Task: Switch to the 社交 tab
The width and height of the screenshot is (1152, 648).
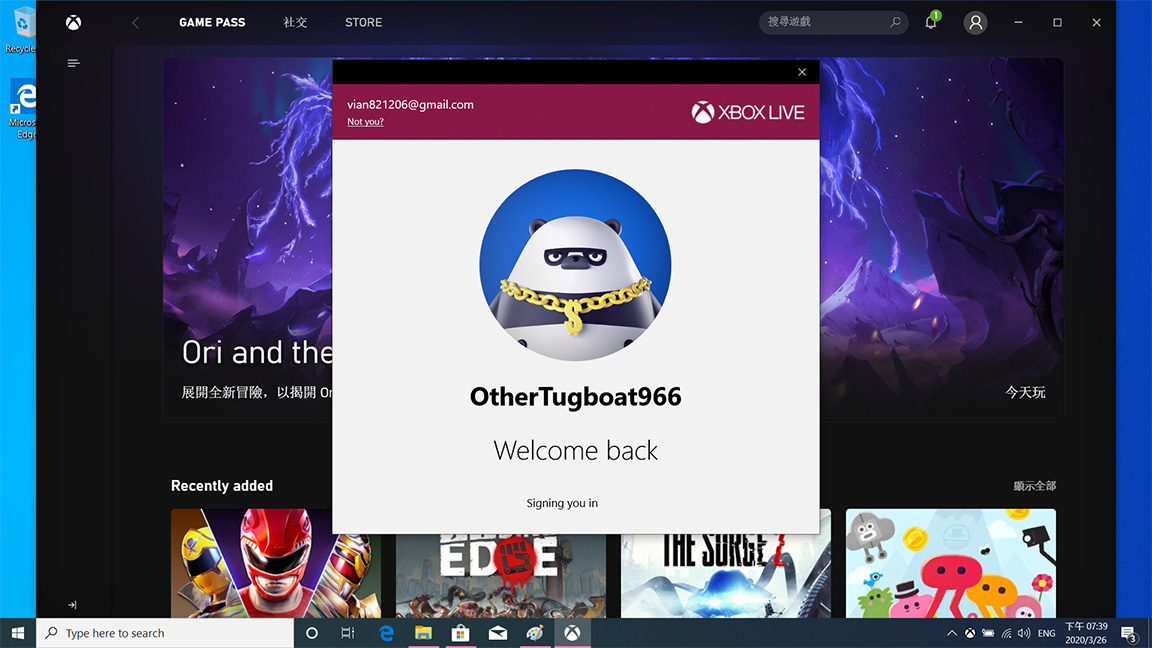Action: coord(295,22)
